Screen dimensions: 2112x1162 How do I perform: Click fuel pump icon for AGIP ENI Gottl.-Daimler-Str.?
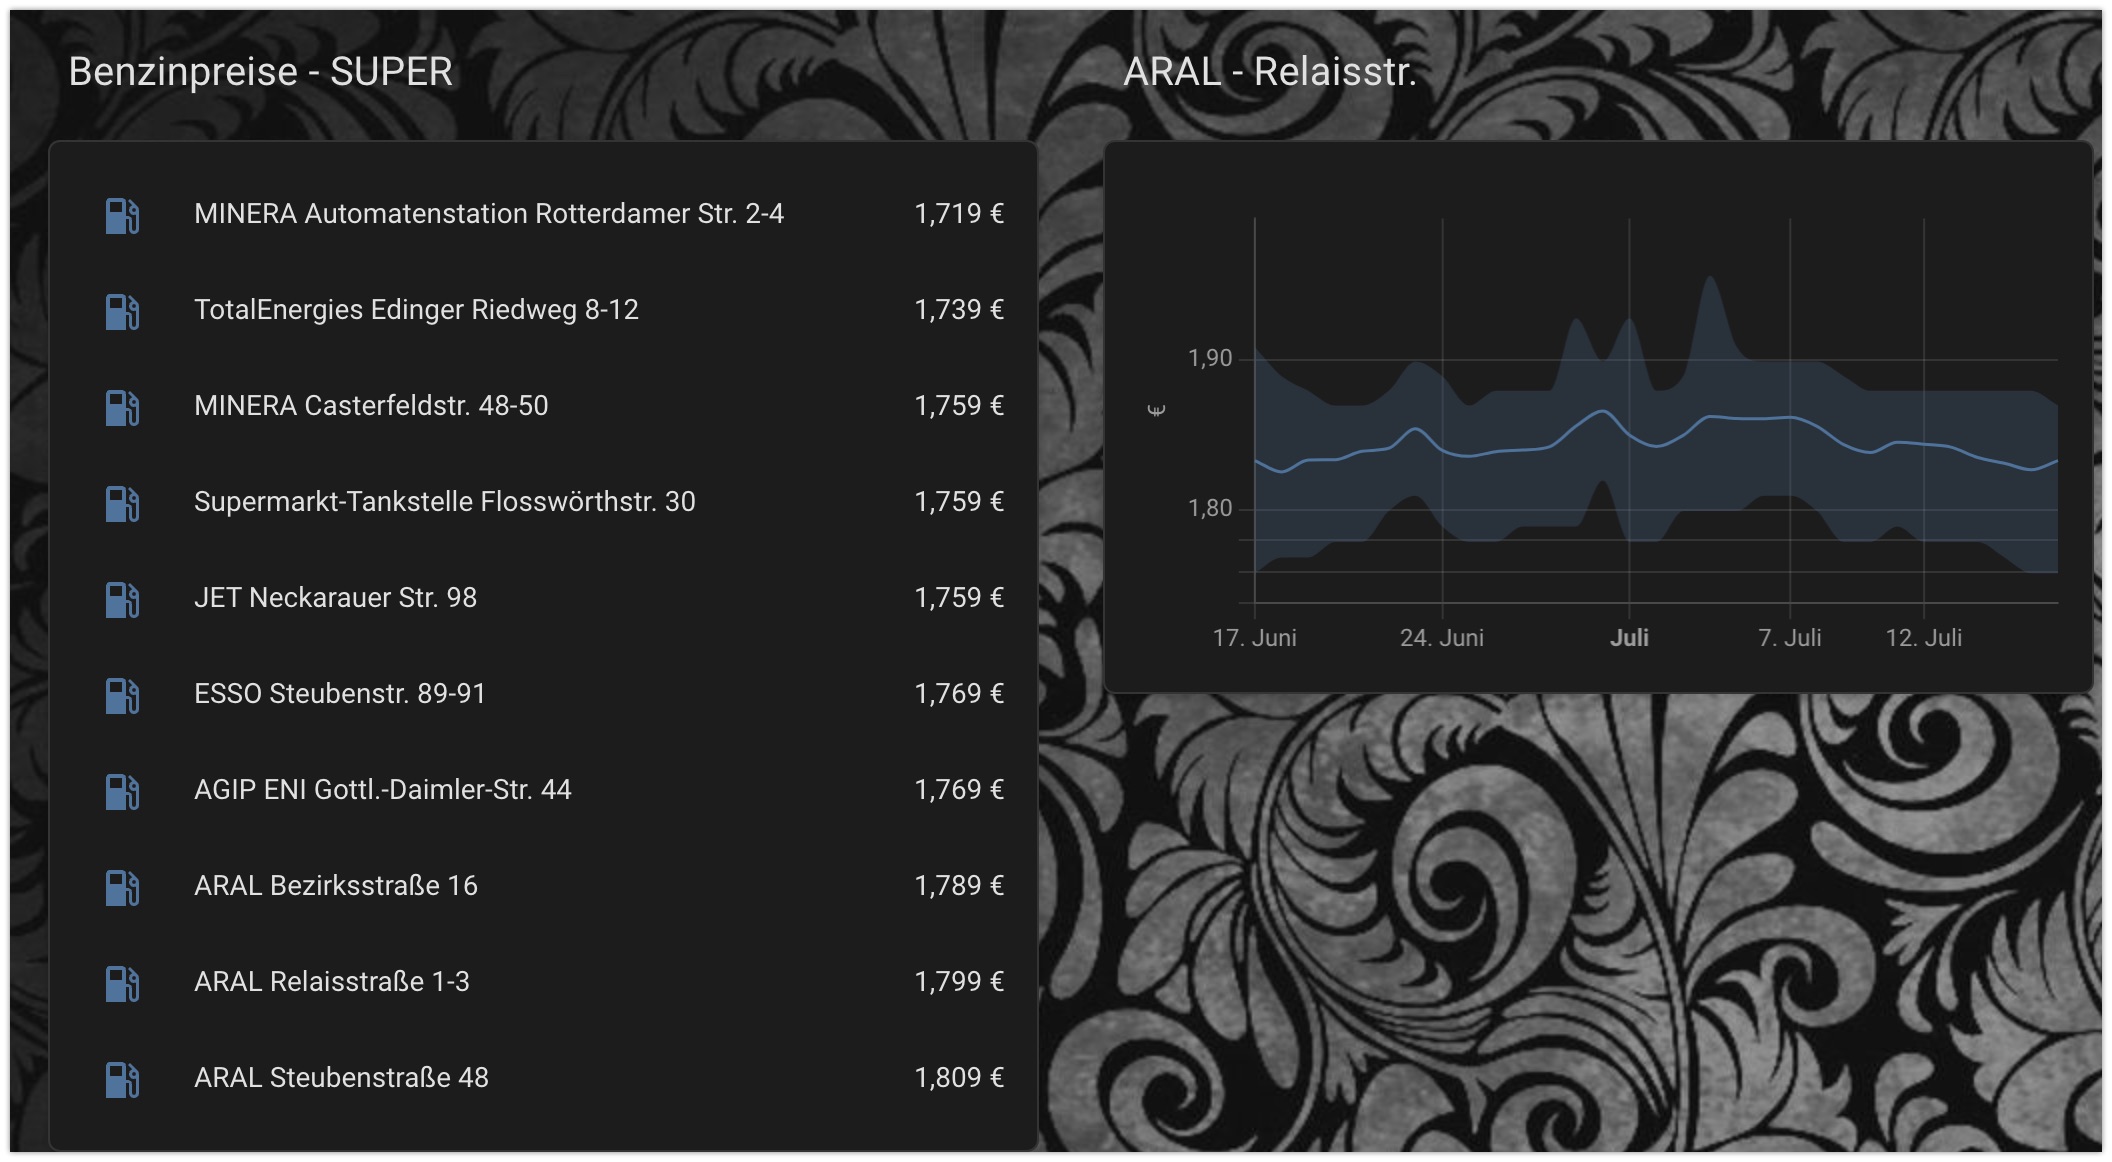pyautogui.click(x=122, y=791)
